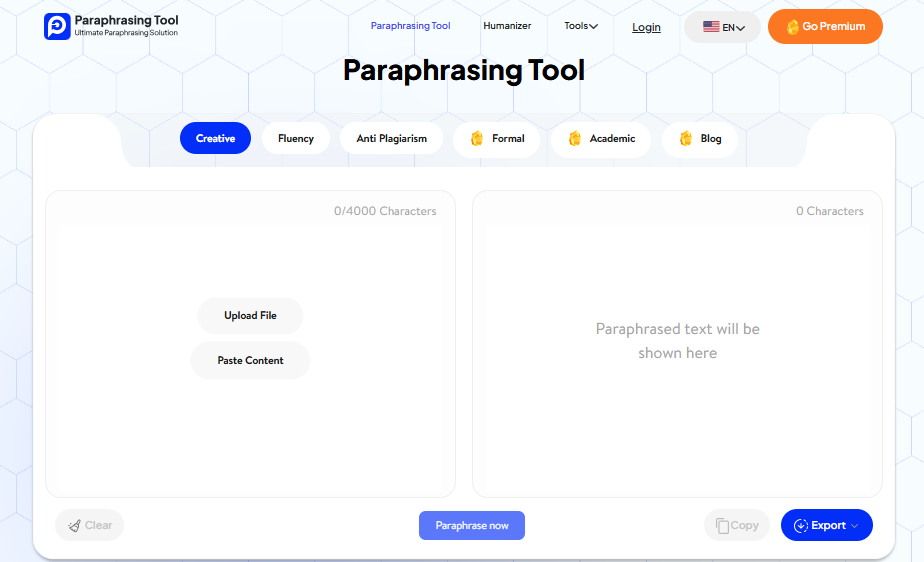924x562 pixels.
Task: Open the EN language selector chevron
Action: pos(741,28)
